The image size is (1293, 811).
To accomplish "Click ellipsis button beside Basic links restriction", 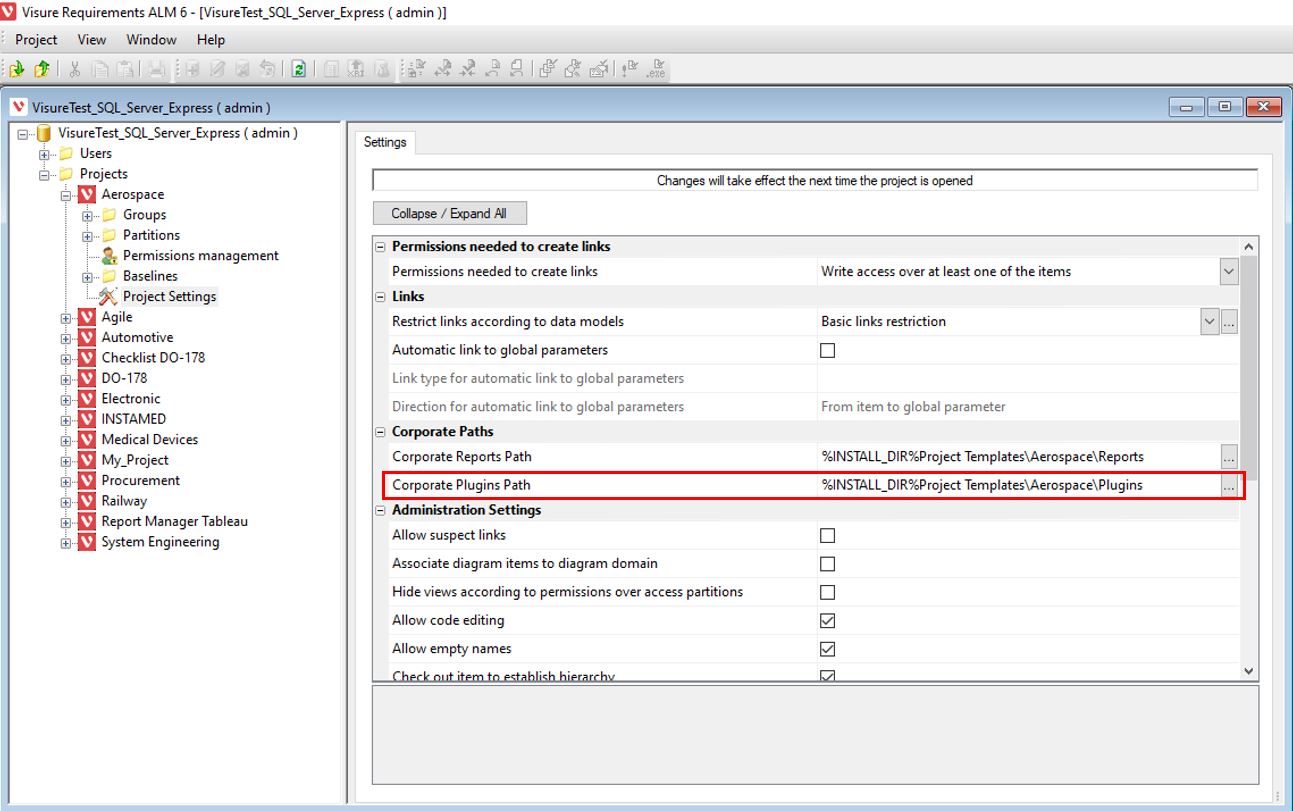I will [1229, 322].
